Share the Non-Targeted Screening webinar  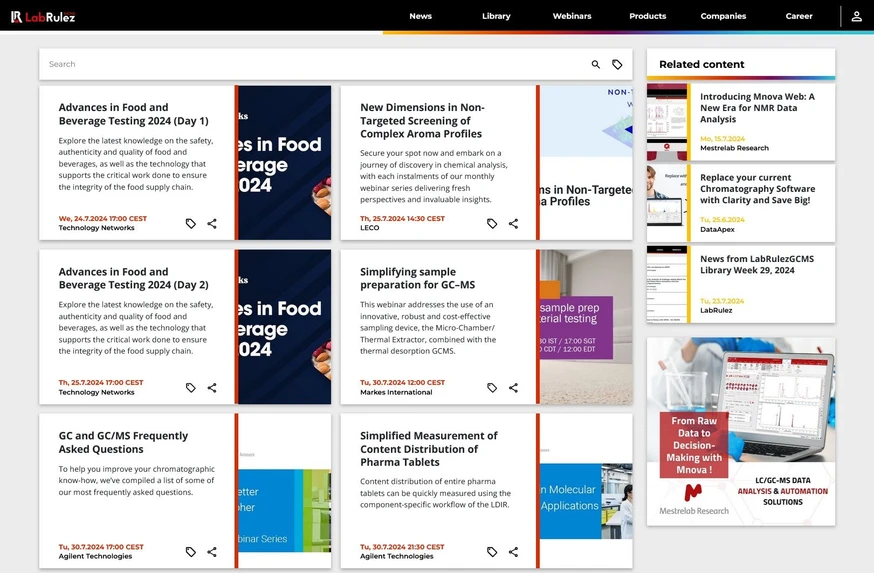513,224
